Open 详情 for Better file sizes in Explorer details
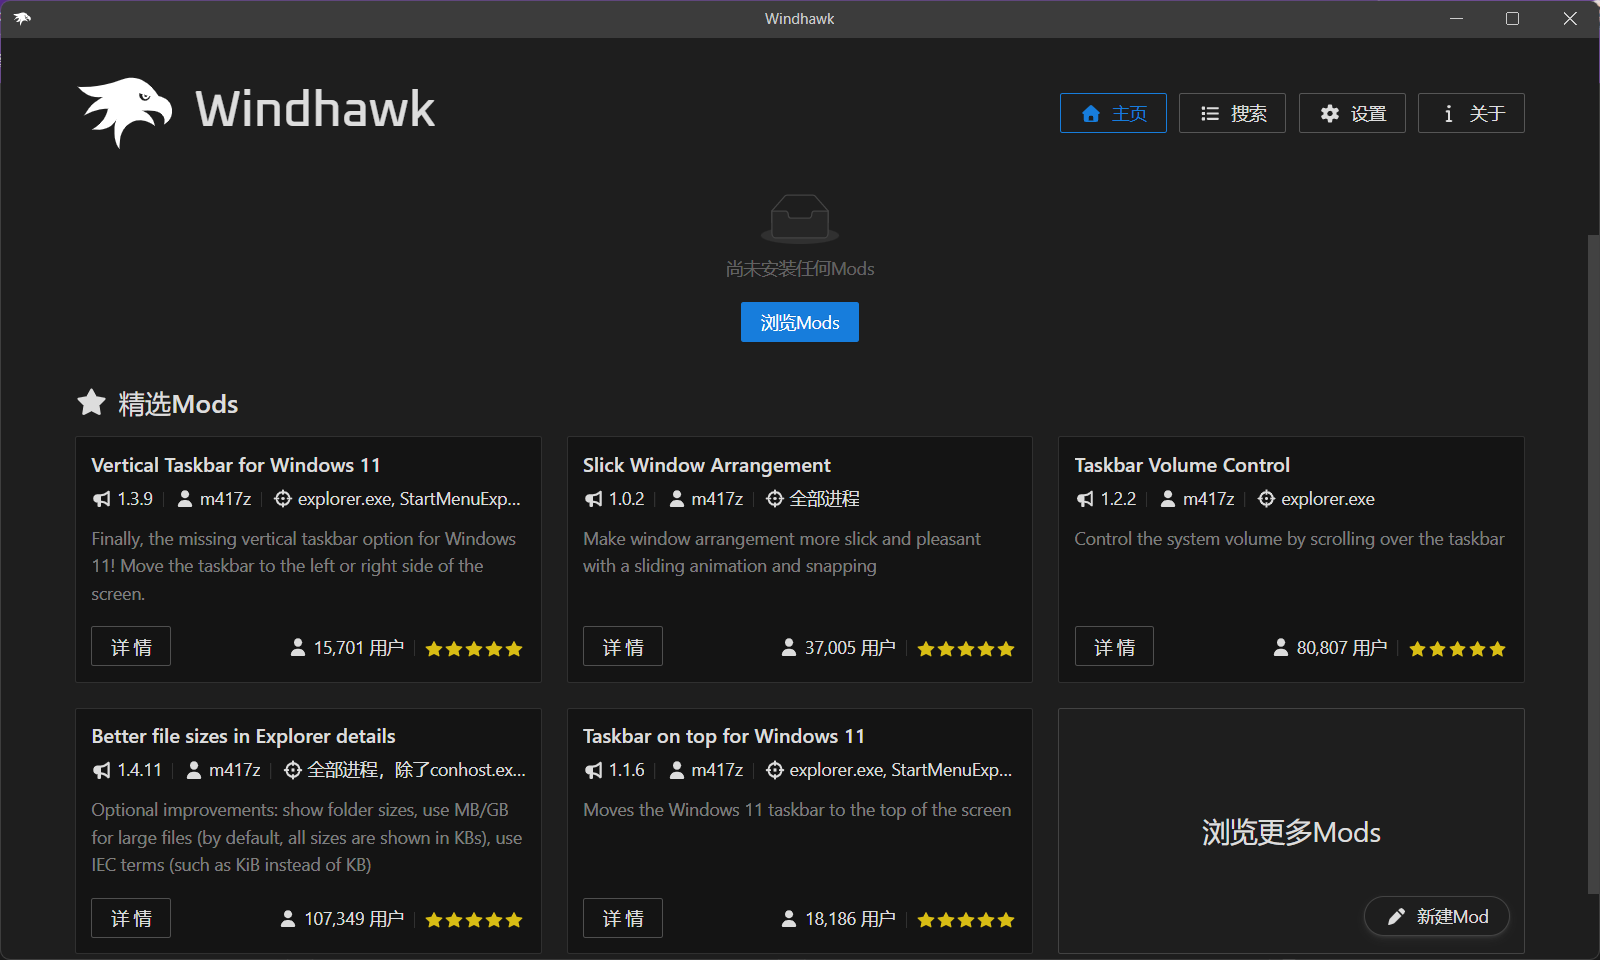 pos(131,918)
